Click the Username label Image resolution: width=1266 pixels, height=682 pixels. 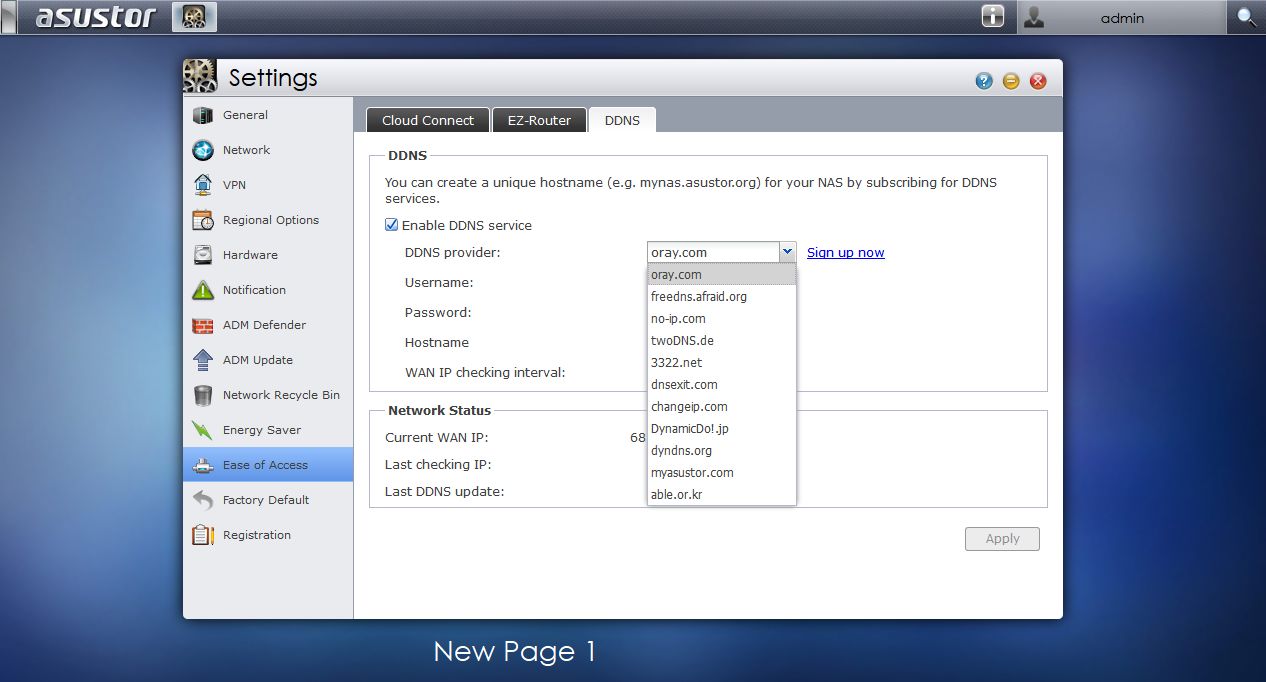tap(439, 282)
